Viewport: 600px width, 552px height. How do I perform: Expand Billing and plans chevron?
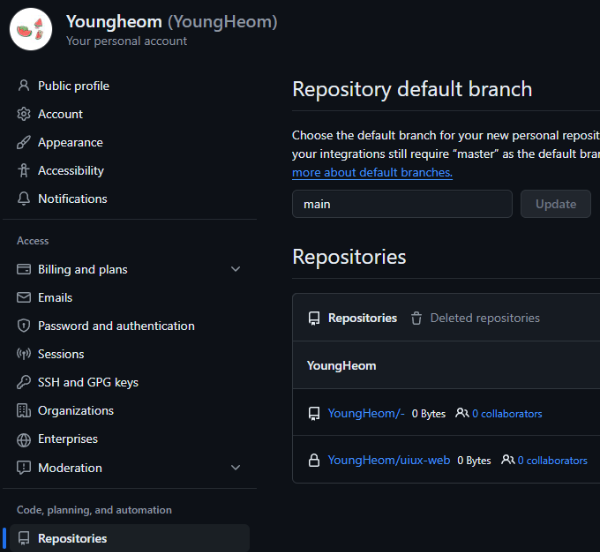pos(236,269)
